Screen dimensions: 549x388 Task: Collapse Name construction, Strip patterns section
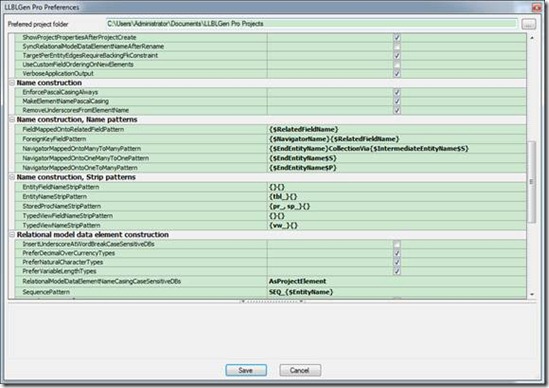(12, 177)
